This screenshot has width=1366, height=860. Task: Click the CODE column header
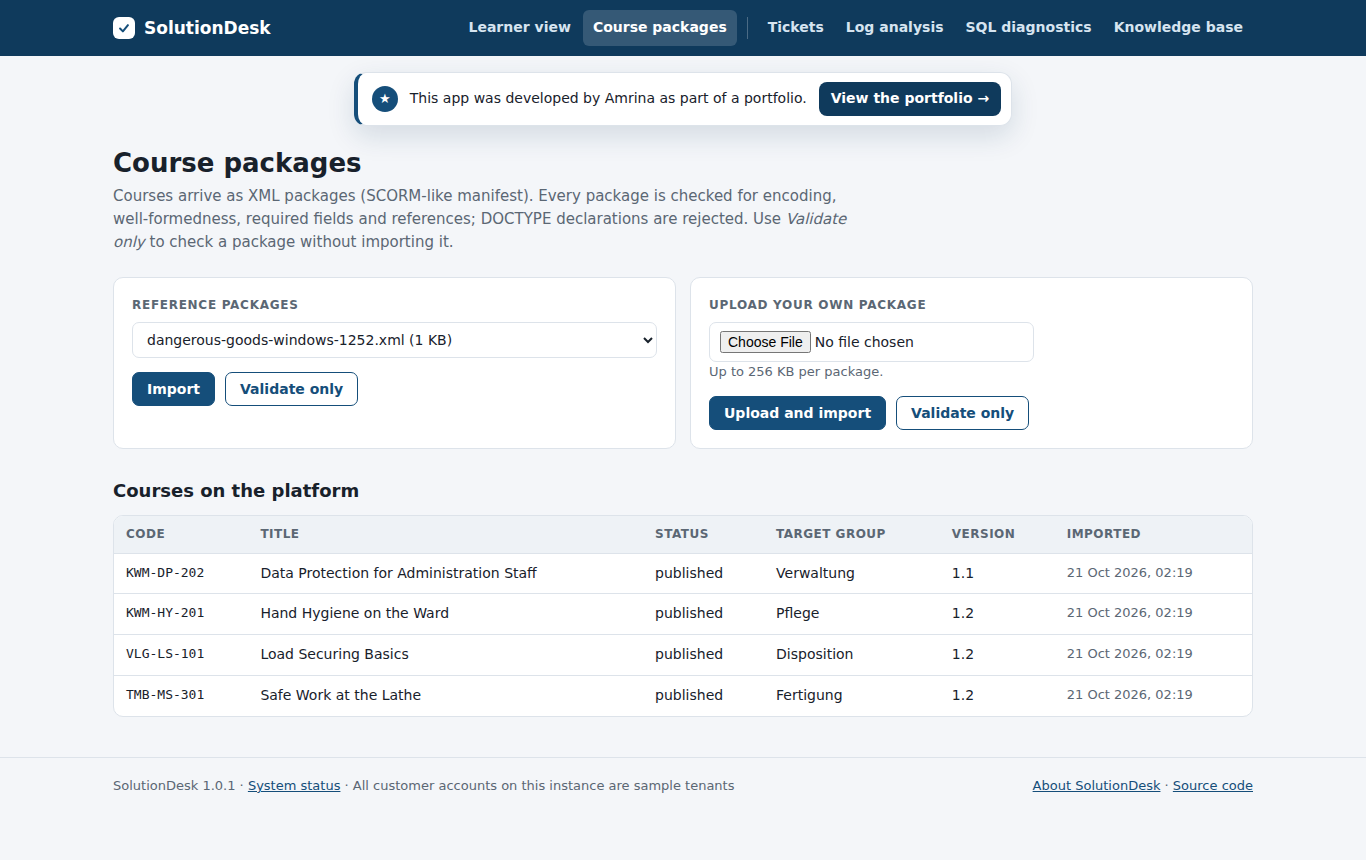[145, 534]
